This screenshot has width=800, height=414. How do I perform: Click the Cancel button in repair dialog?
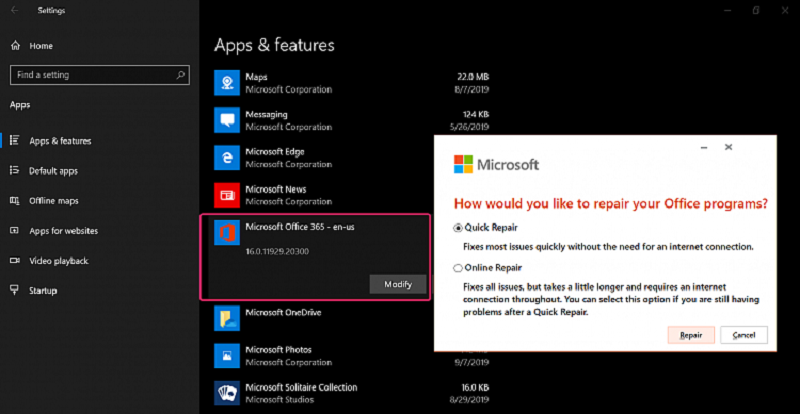point(744,335)
